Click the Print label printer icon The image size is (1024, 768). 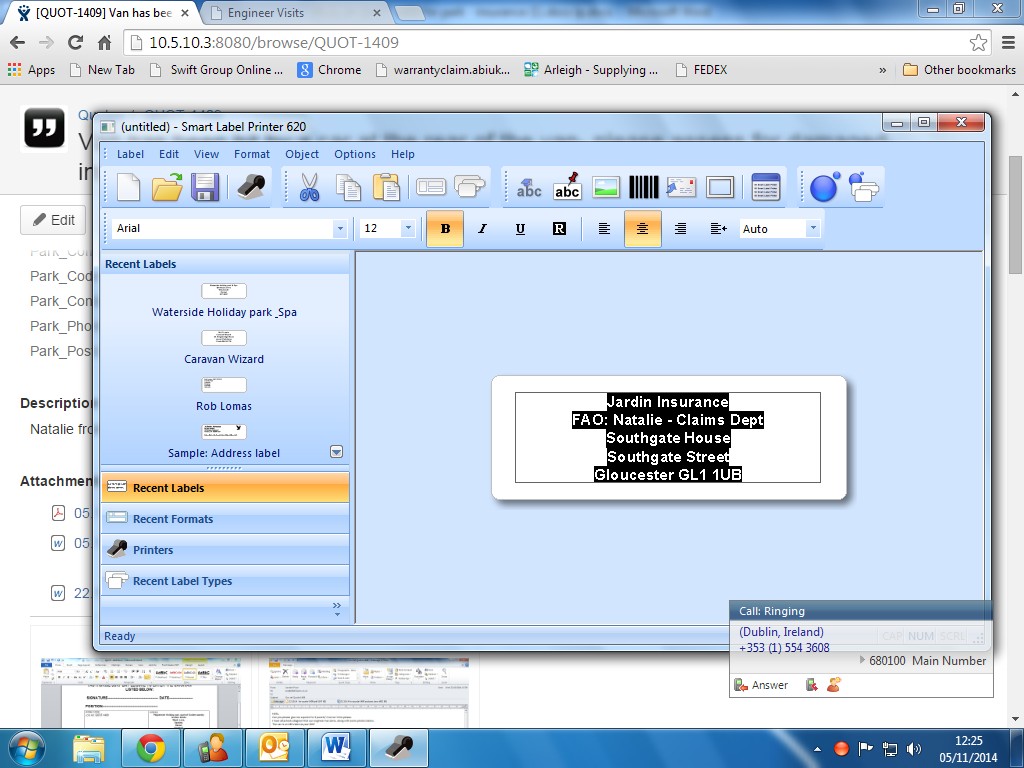tap(250, 187)
